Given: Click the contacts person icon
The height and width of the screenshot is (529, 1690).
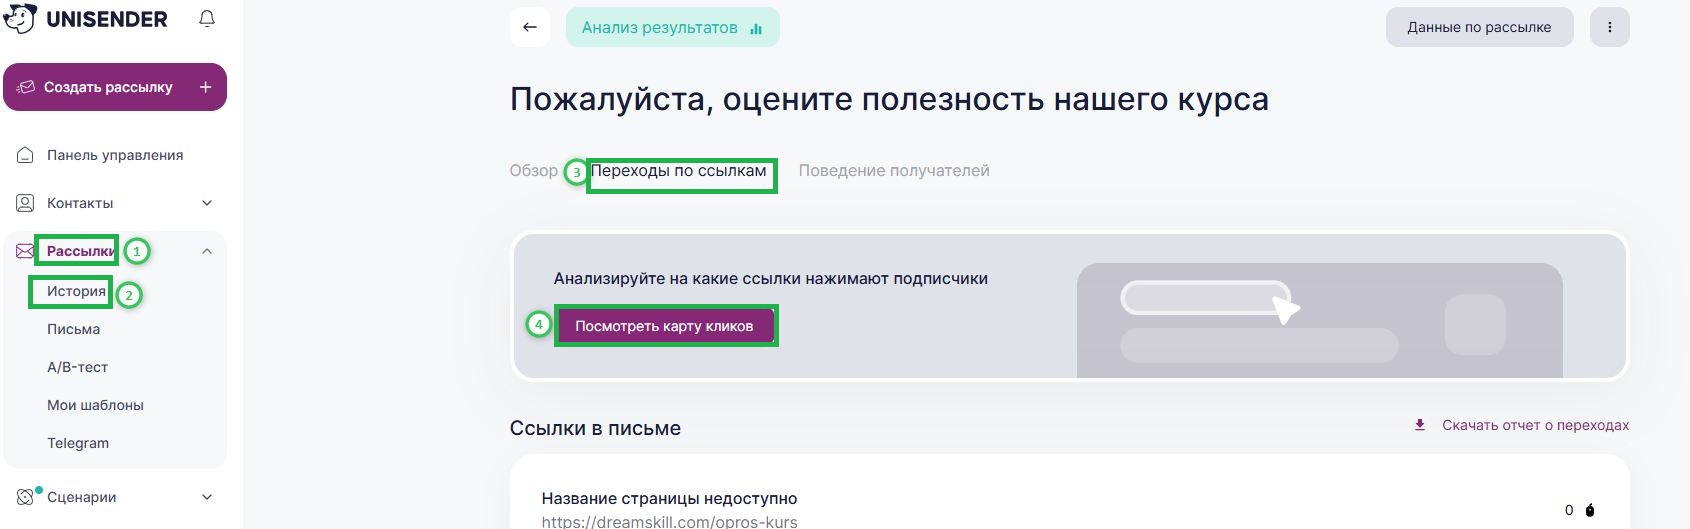Looking at the screenshot, I should [x=25, y=203].
